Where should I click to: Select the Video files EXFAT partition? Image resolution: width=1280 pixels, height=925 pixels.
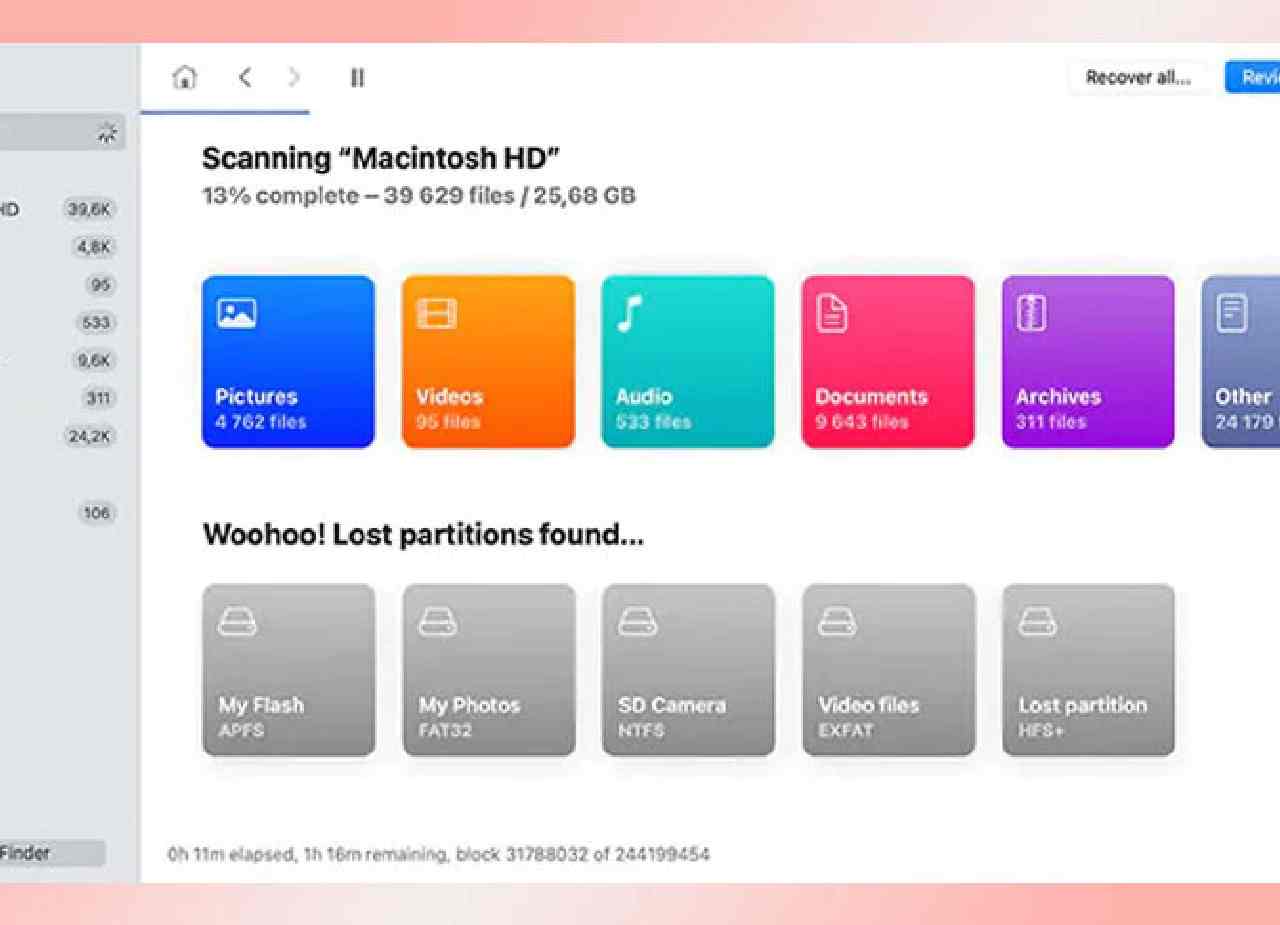(888, 670)
